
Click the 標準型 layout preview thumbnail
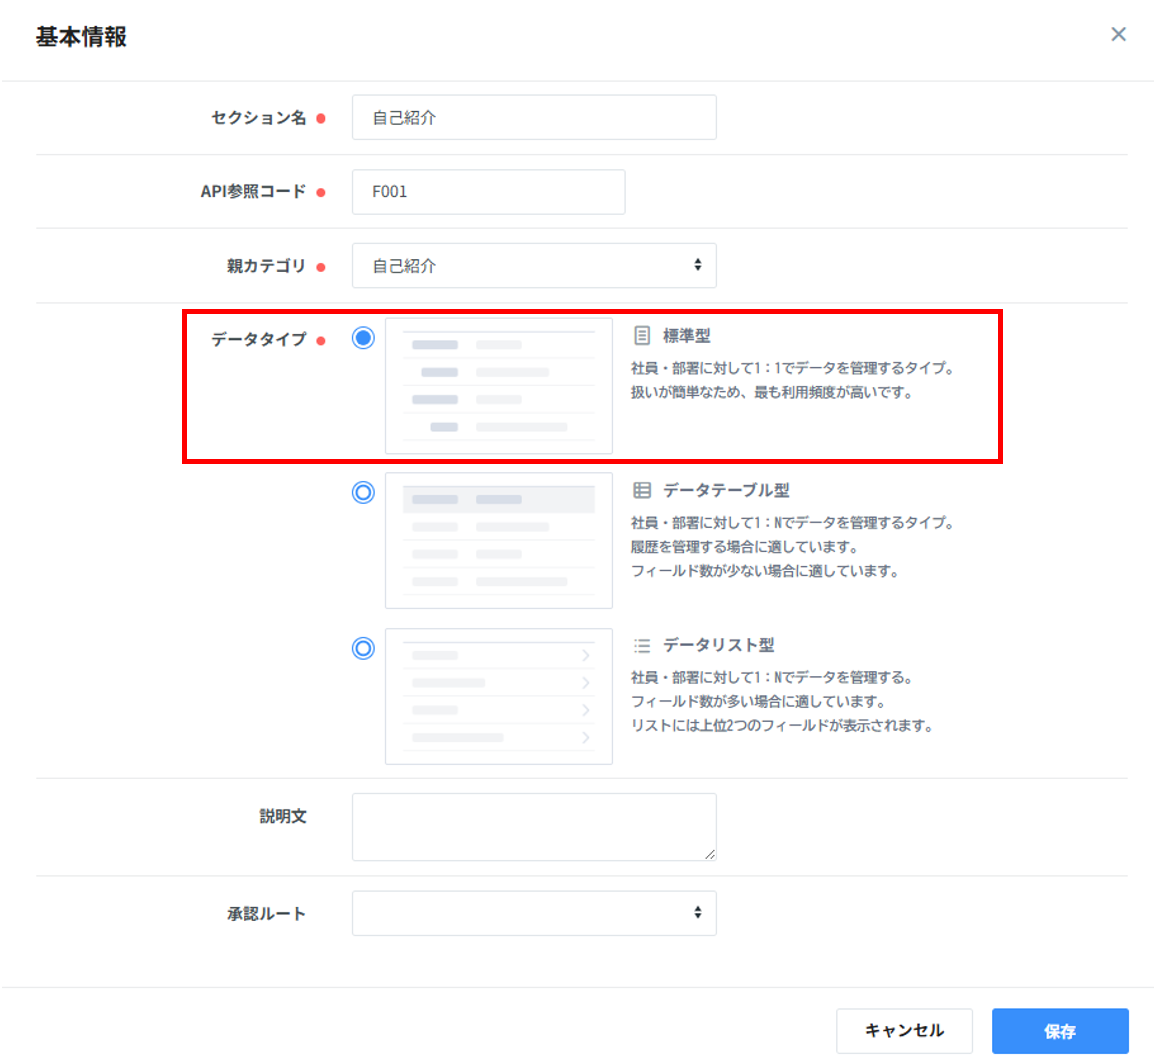pos(498,386)
